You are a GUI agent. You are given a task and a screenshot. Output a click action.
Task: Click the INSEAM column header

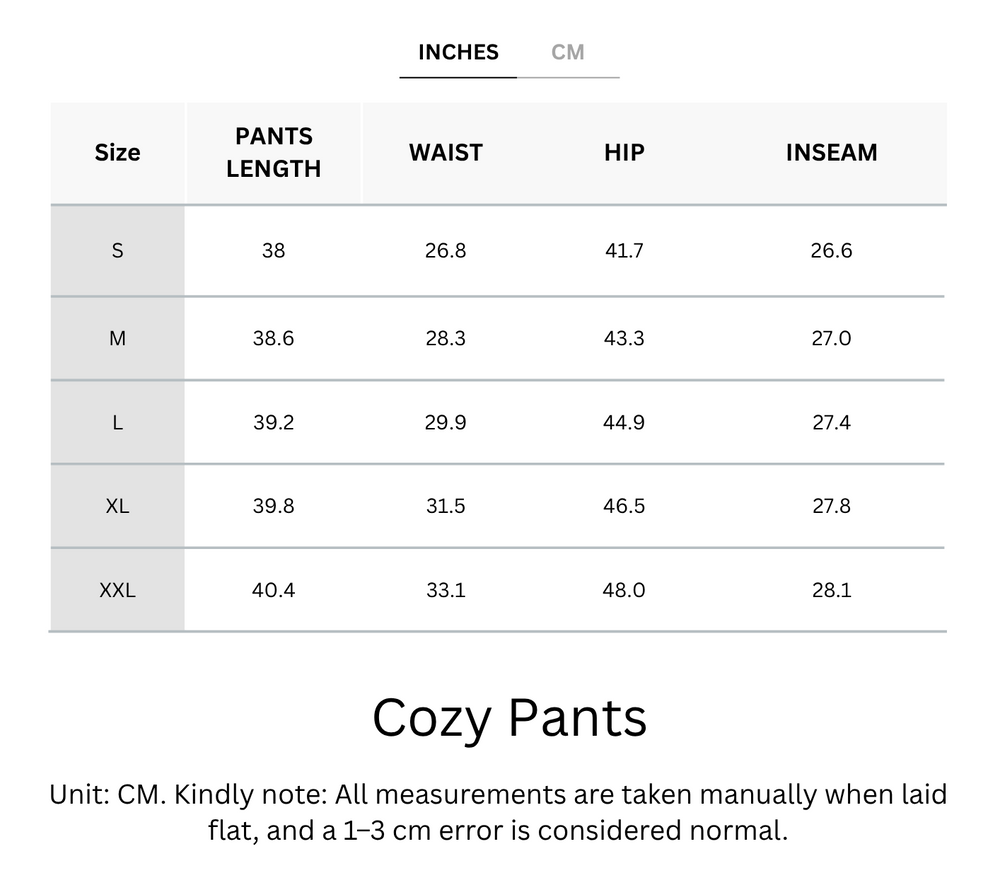[x=831, y=153]
